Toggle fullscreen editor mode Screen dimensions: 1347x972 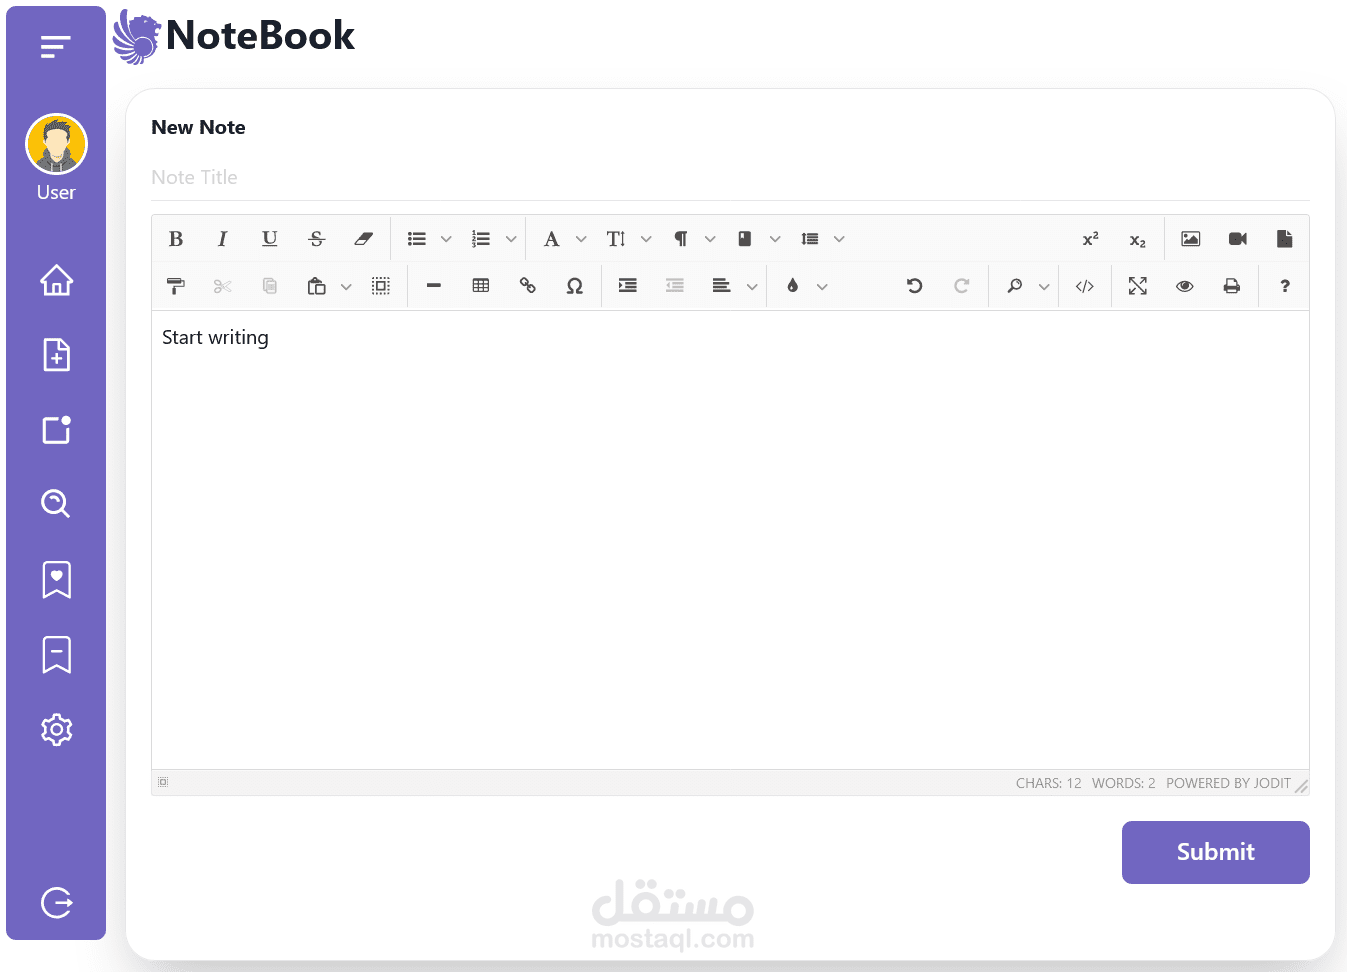point(1138,286)
